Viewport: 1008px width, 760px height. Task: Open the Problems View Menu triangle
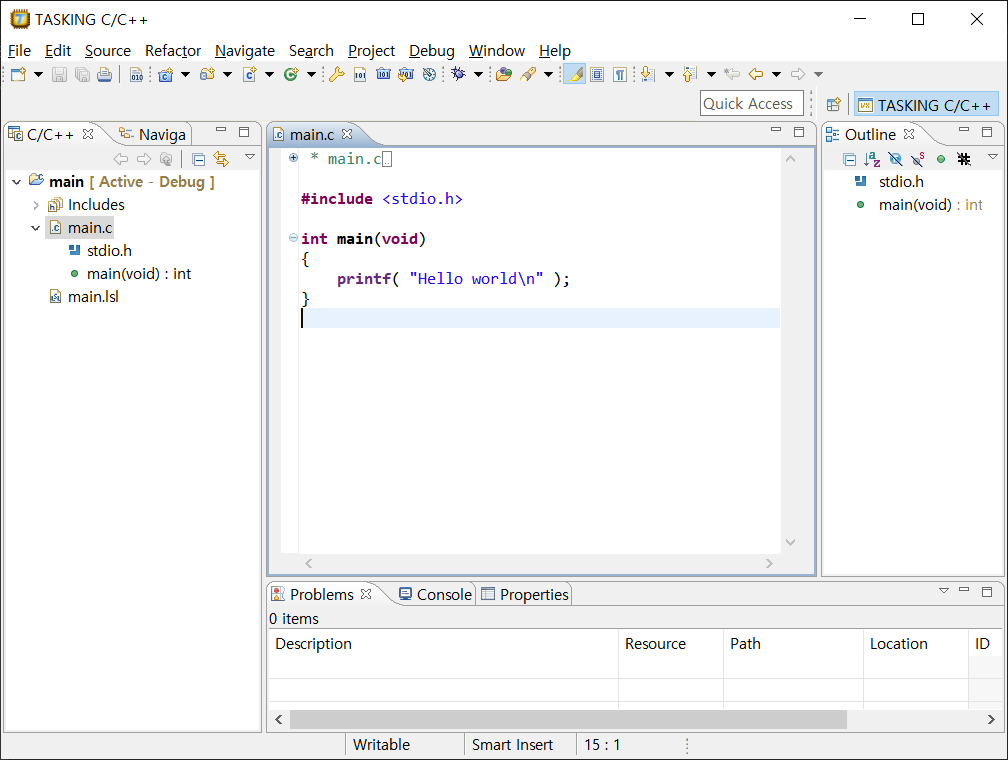[x=944, y=590]
